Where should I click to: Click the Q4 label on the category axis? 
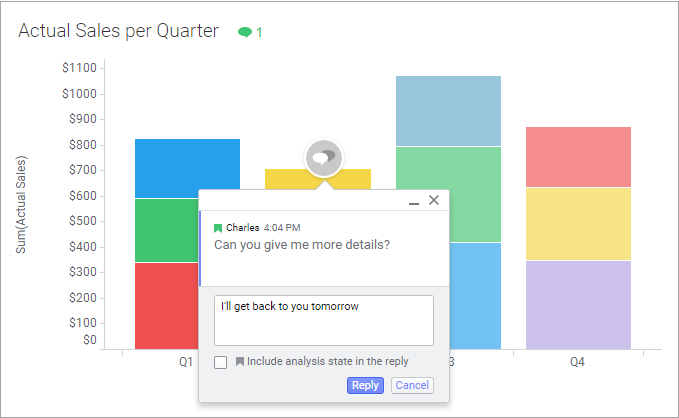(x=577, y=362)
